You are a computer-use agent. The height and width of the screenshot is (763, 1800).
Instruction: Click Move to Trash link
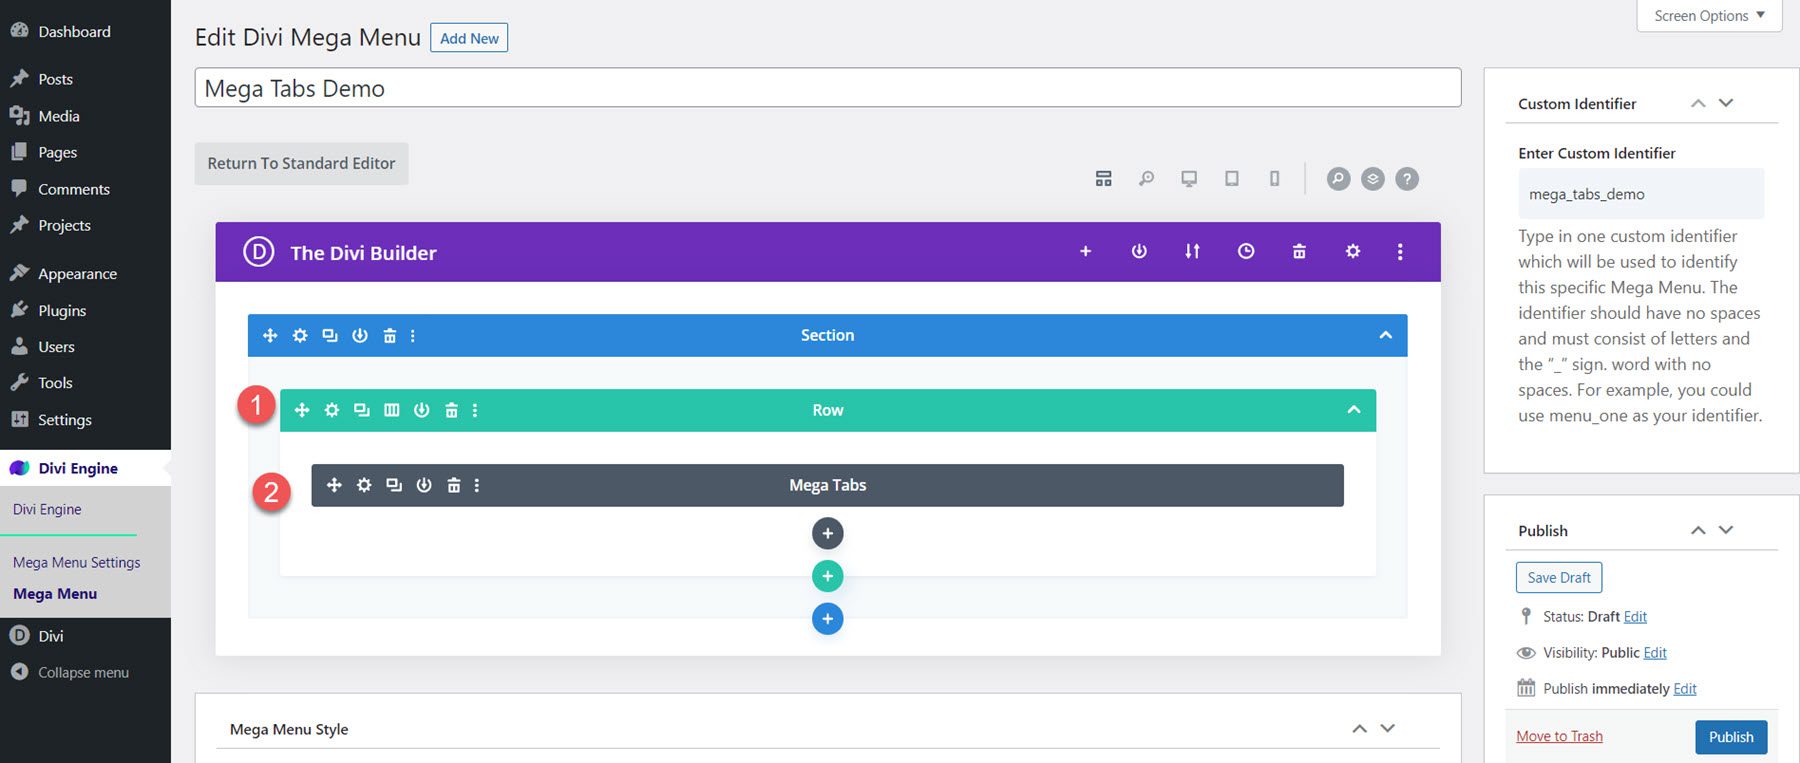coord(1559,737)
